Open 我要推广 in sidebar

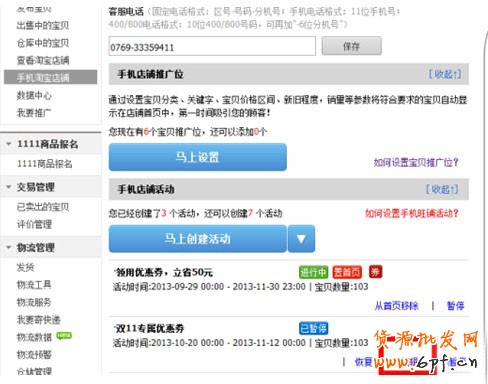[x=34, y=113]
